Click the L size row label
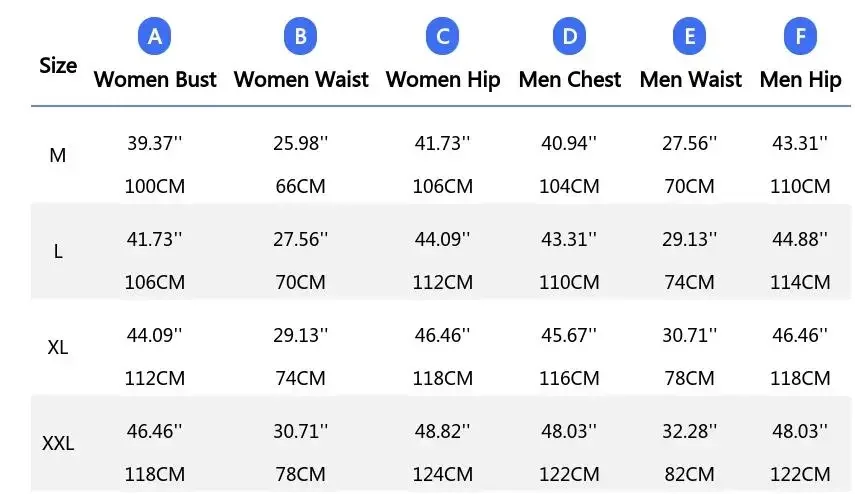Viewport: 855px width, 494px height. click(58, 252)
